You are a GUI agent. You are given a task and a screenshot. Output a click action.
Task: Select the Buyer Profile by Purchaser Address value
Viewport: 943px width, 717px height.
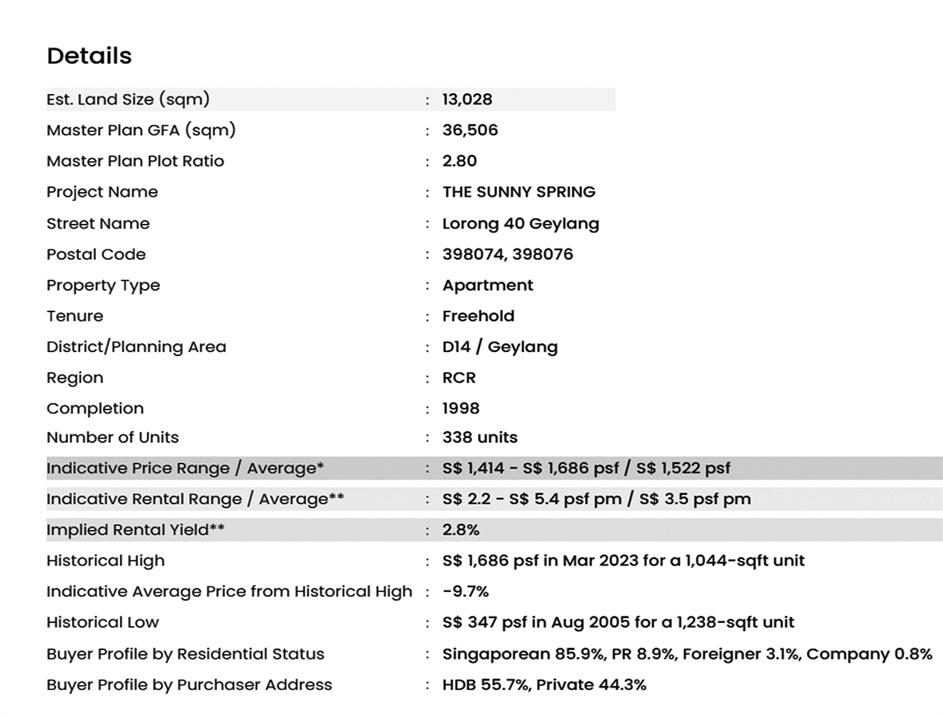544,685
